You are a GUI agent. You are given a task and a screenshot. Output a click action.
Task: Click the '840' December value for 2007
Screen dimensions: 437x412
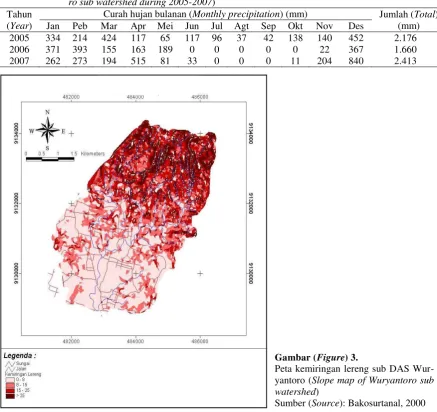(356, 61)
